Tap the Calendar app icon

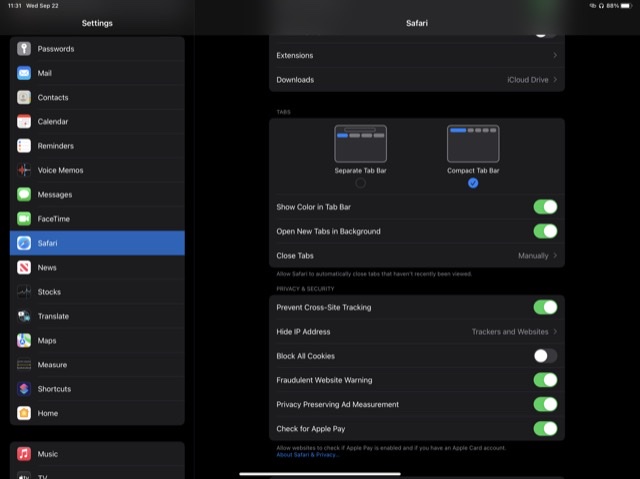point(24,122)
